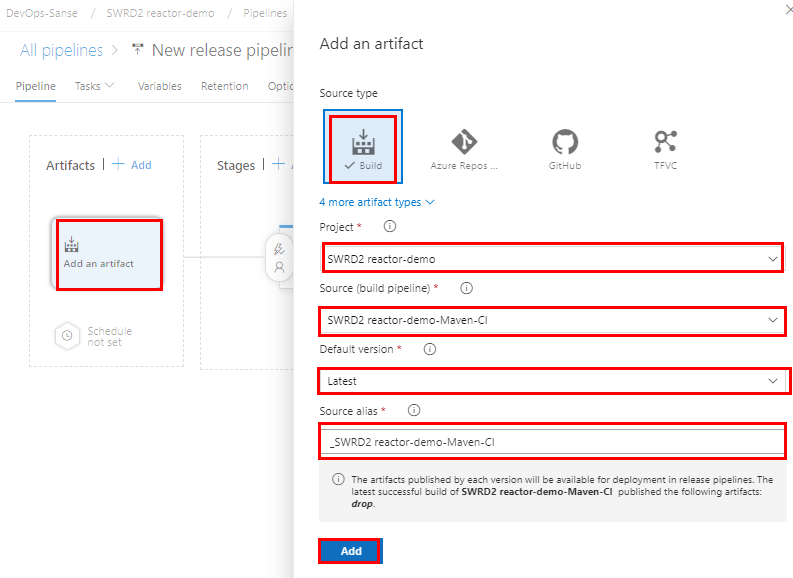Open Source build pipeline dropdown
The height and width of the screenshot is (578, 793).
point(552,320)
